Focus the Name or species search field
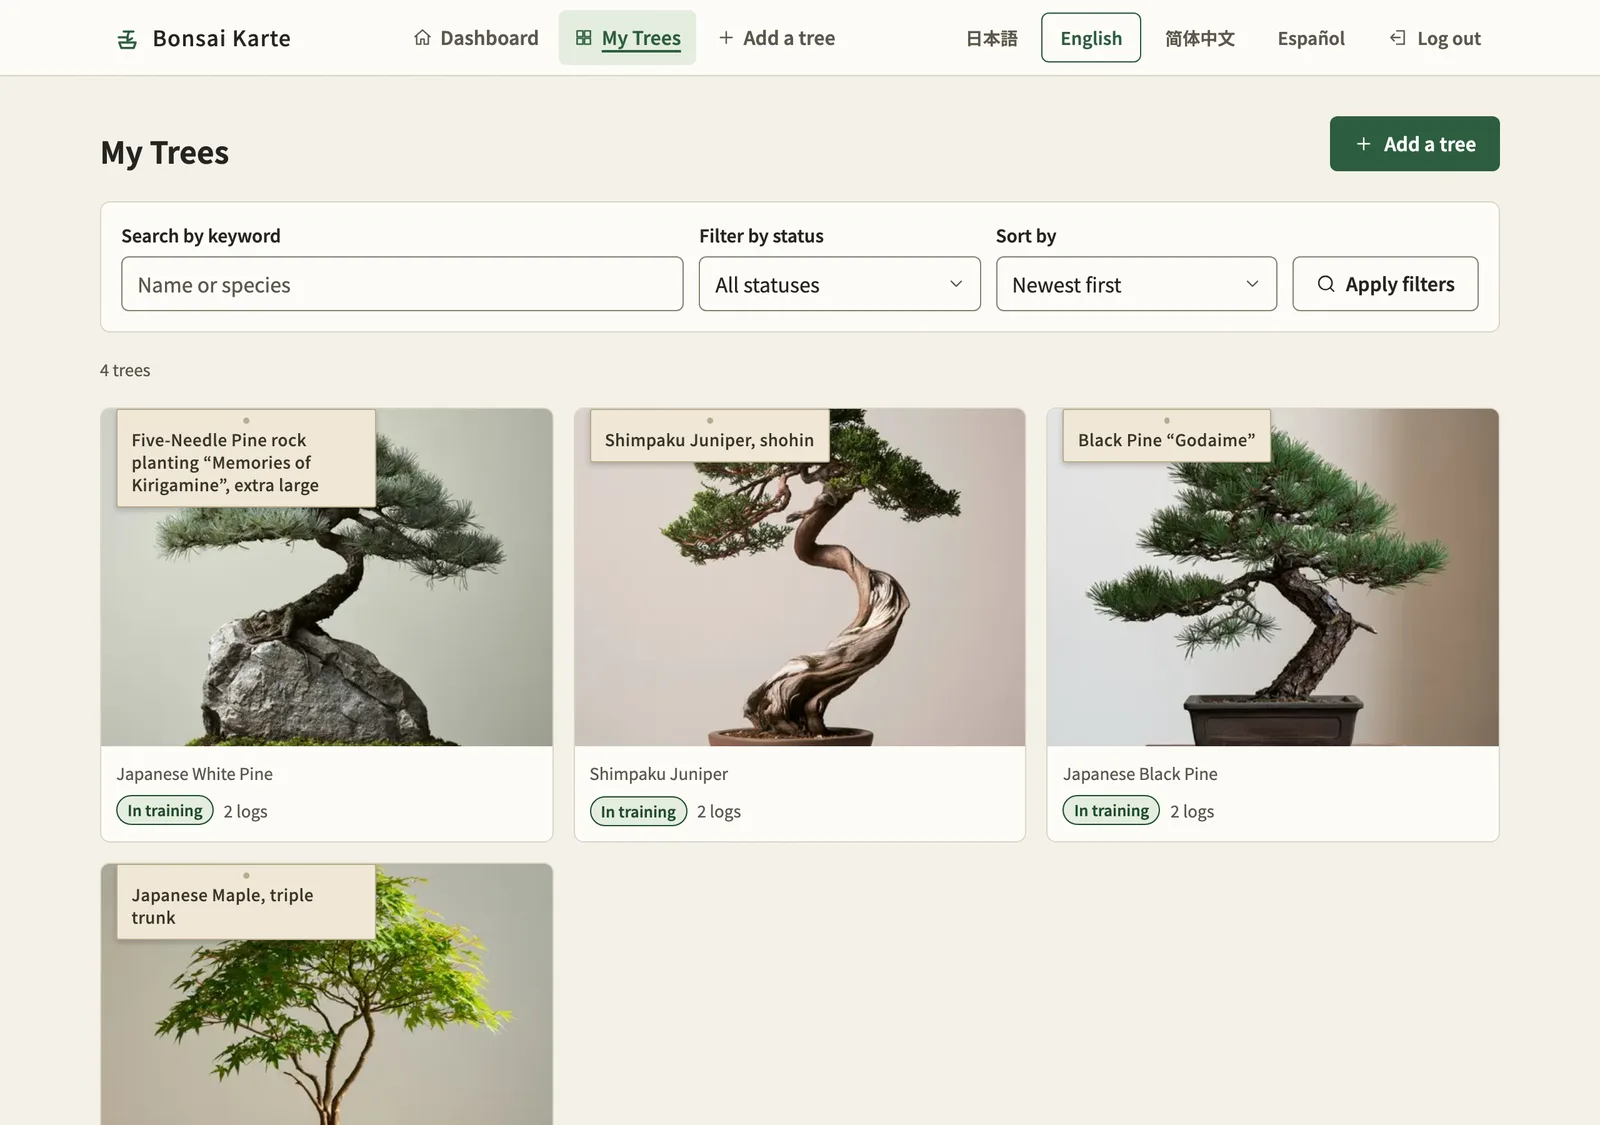The height and width of the screenshot is (1125, 1600). [x=402, y=284]
